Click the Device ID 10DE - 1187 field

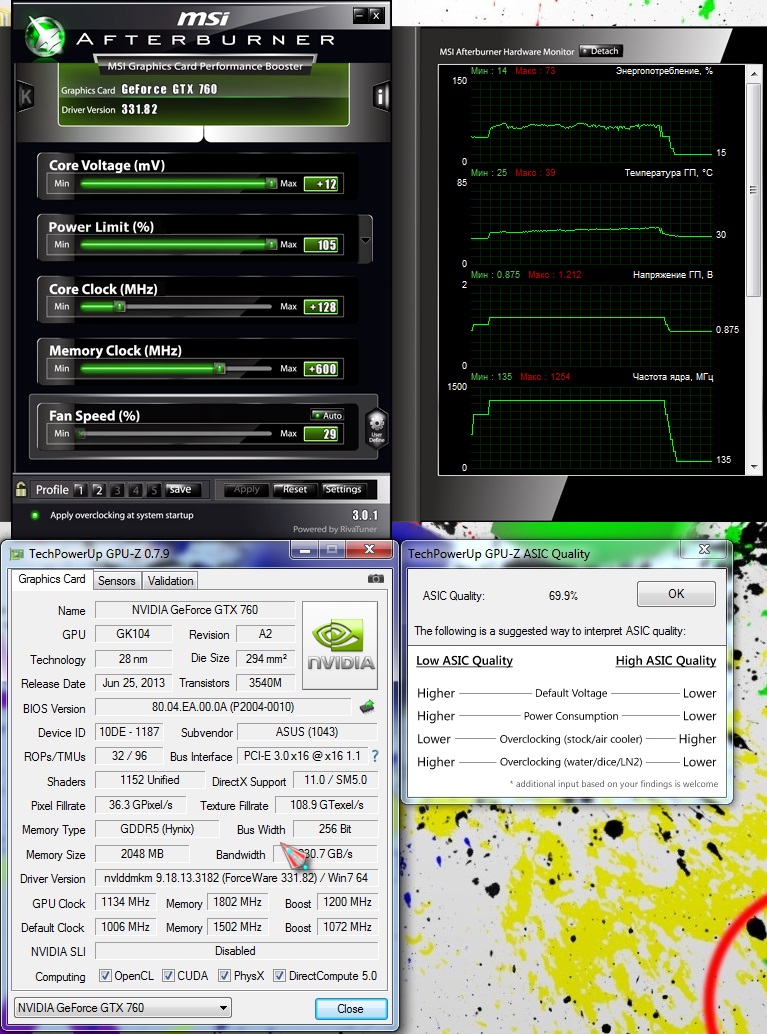pos(129,732)
